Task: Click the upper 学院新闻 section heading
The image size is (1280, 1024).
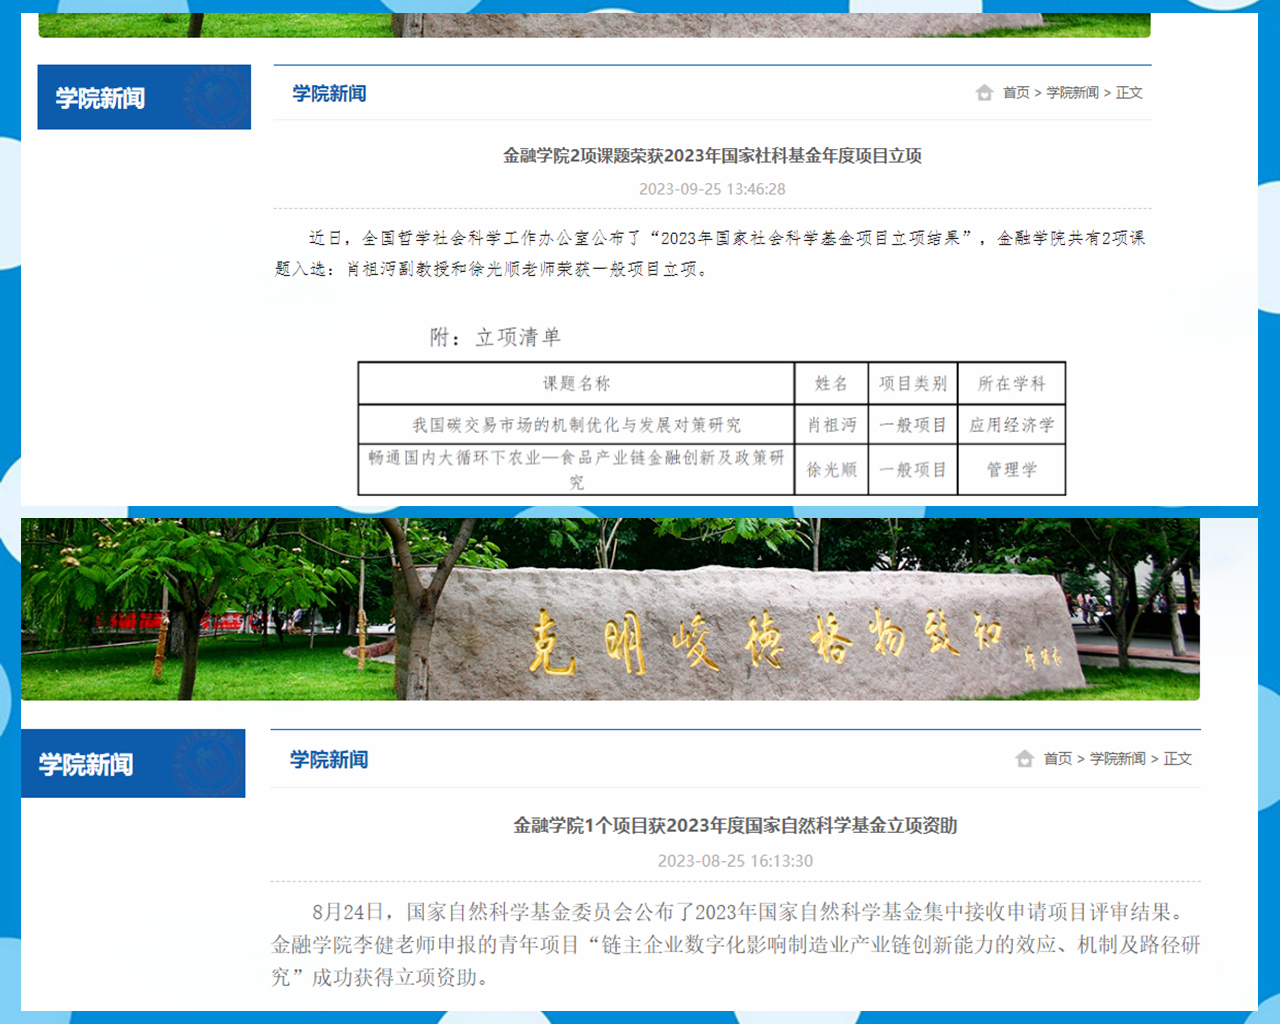Action: coord(329,94)
